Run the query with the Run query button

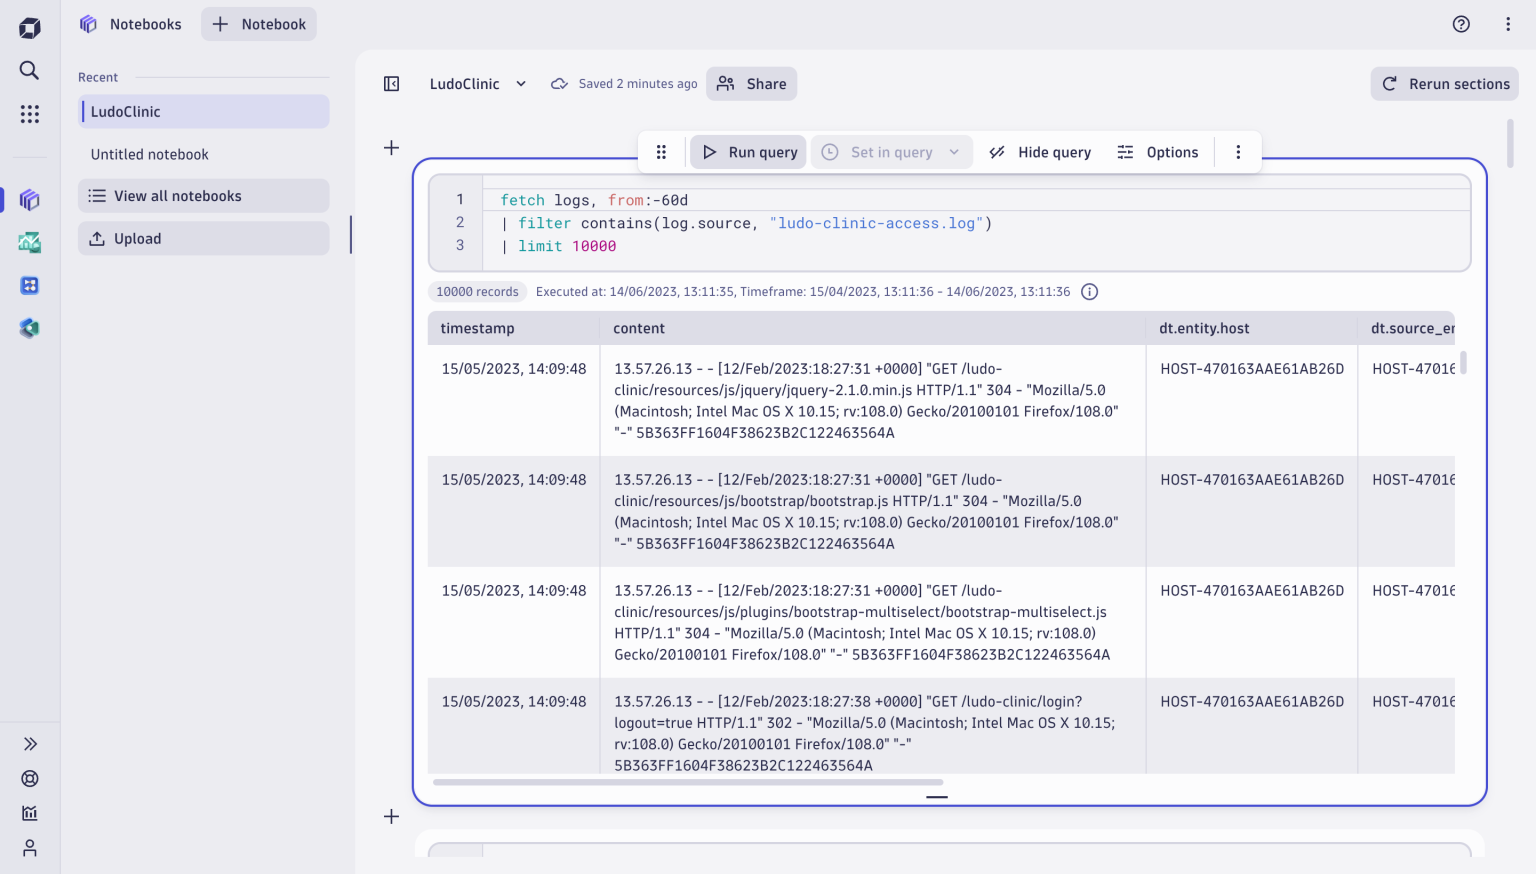[748, 151]
